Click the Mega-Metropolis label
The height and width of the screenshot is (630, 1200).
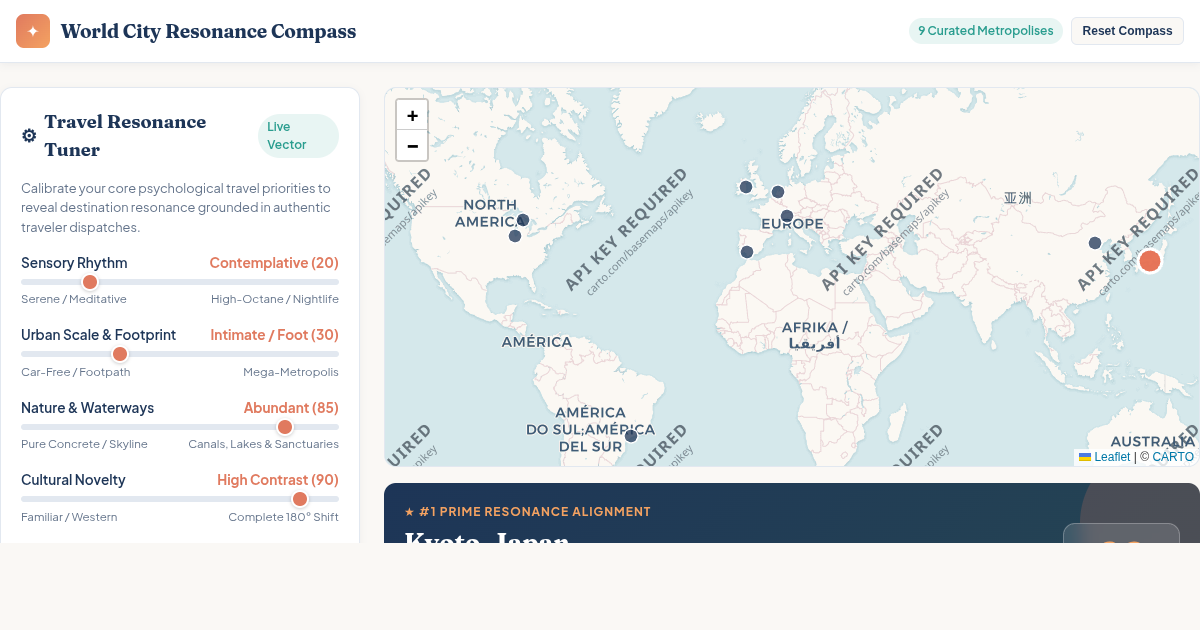pyautogui.click(x=291, y=372)
